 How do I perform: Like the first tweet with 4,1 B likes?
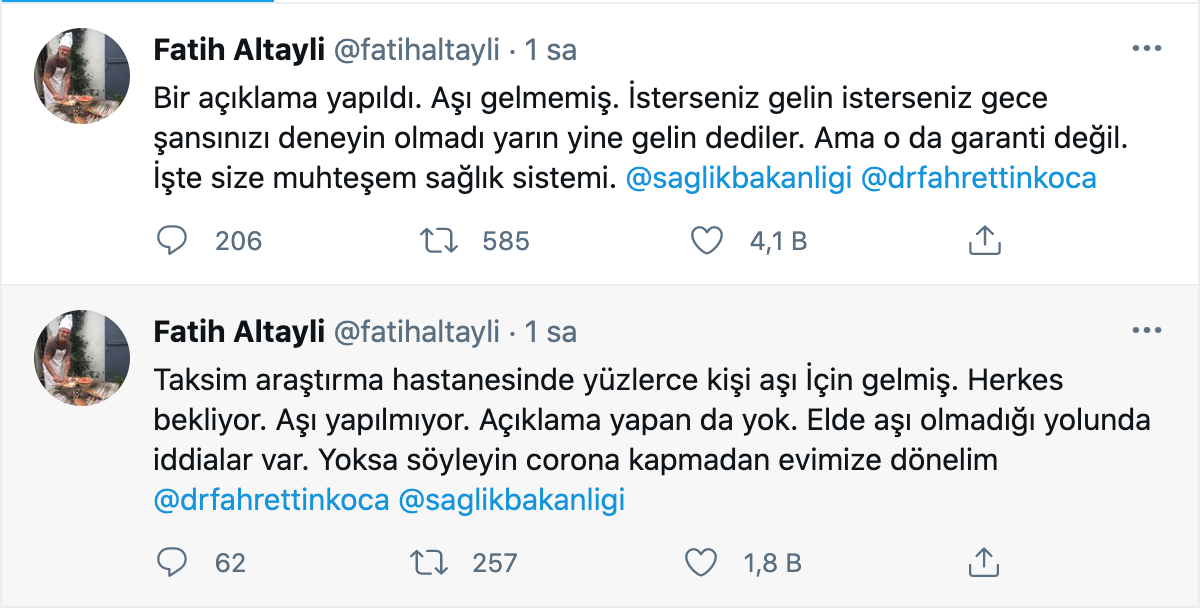pyautogui.click(x=707, y=240)
